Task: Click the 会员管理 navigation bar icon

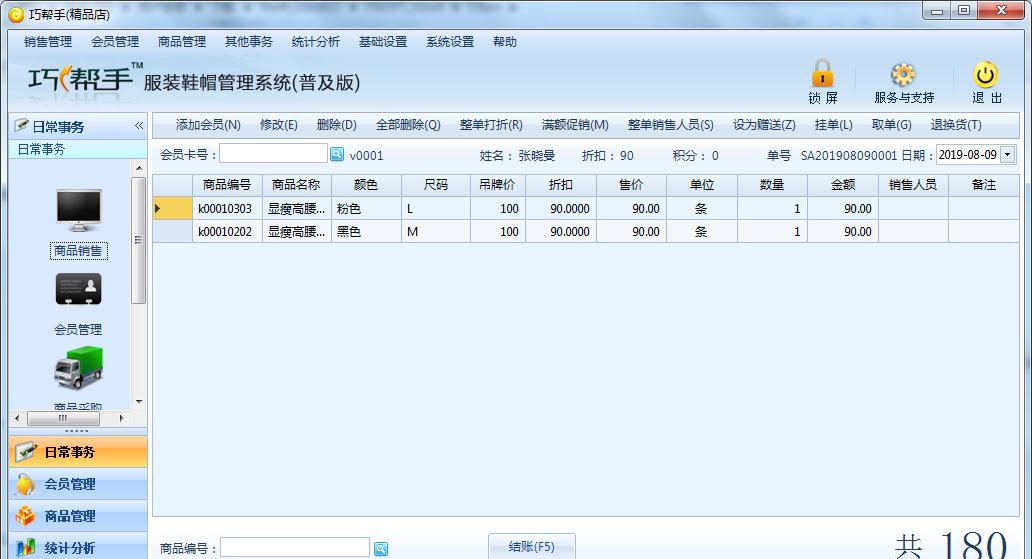Action: click(x=25, y=484)
